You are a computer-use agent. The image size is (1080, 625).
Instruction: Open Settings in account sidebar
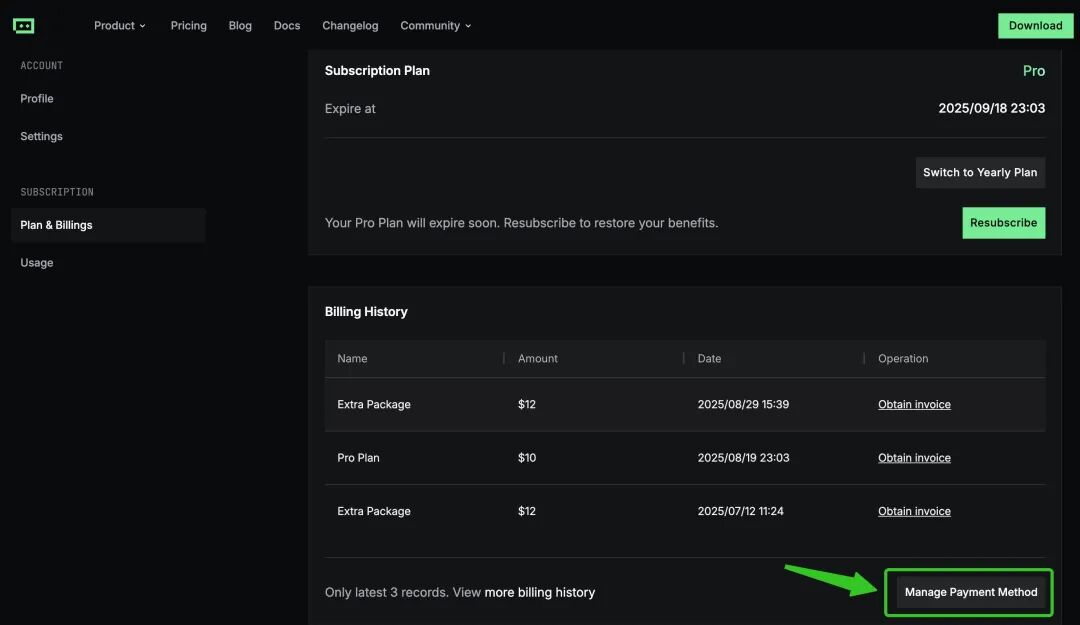pos(41,137)
